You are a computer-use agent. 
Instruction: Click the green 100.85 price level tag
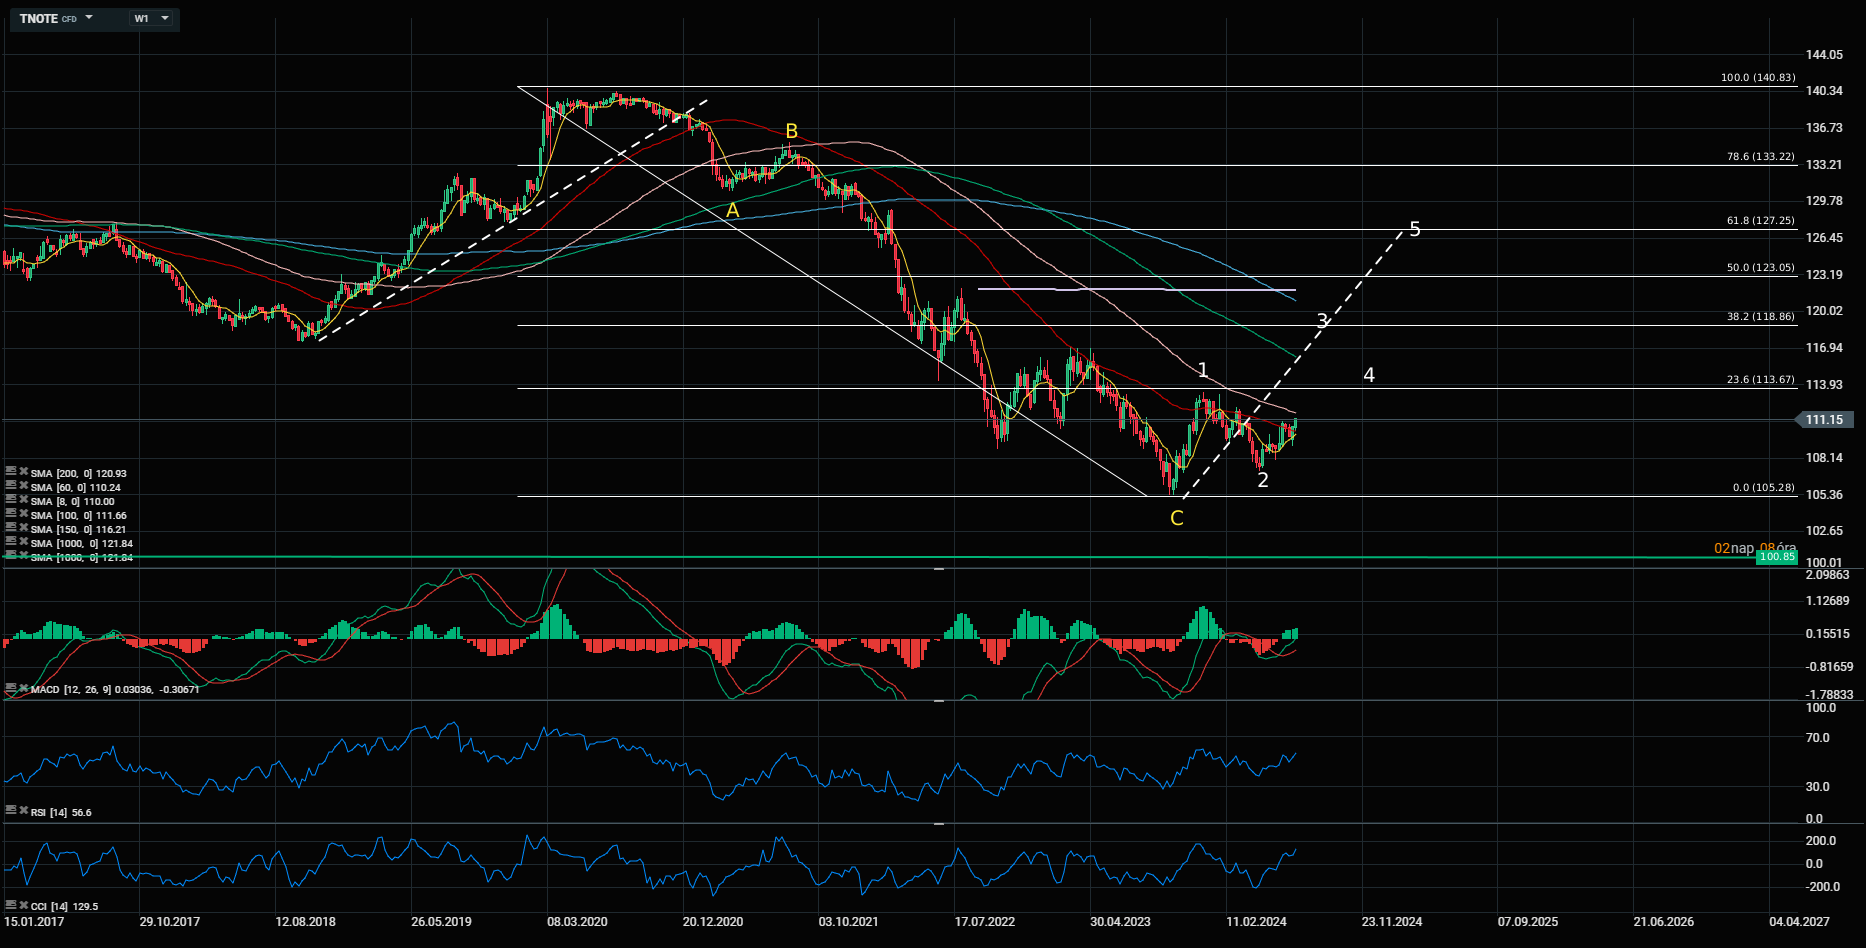point(1777,556)
